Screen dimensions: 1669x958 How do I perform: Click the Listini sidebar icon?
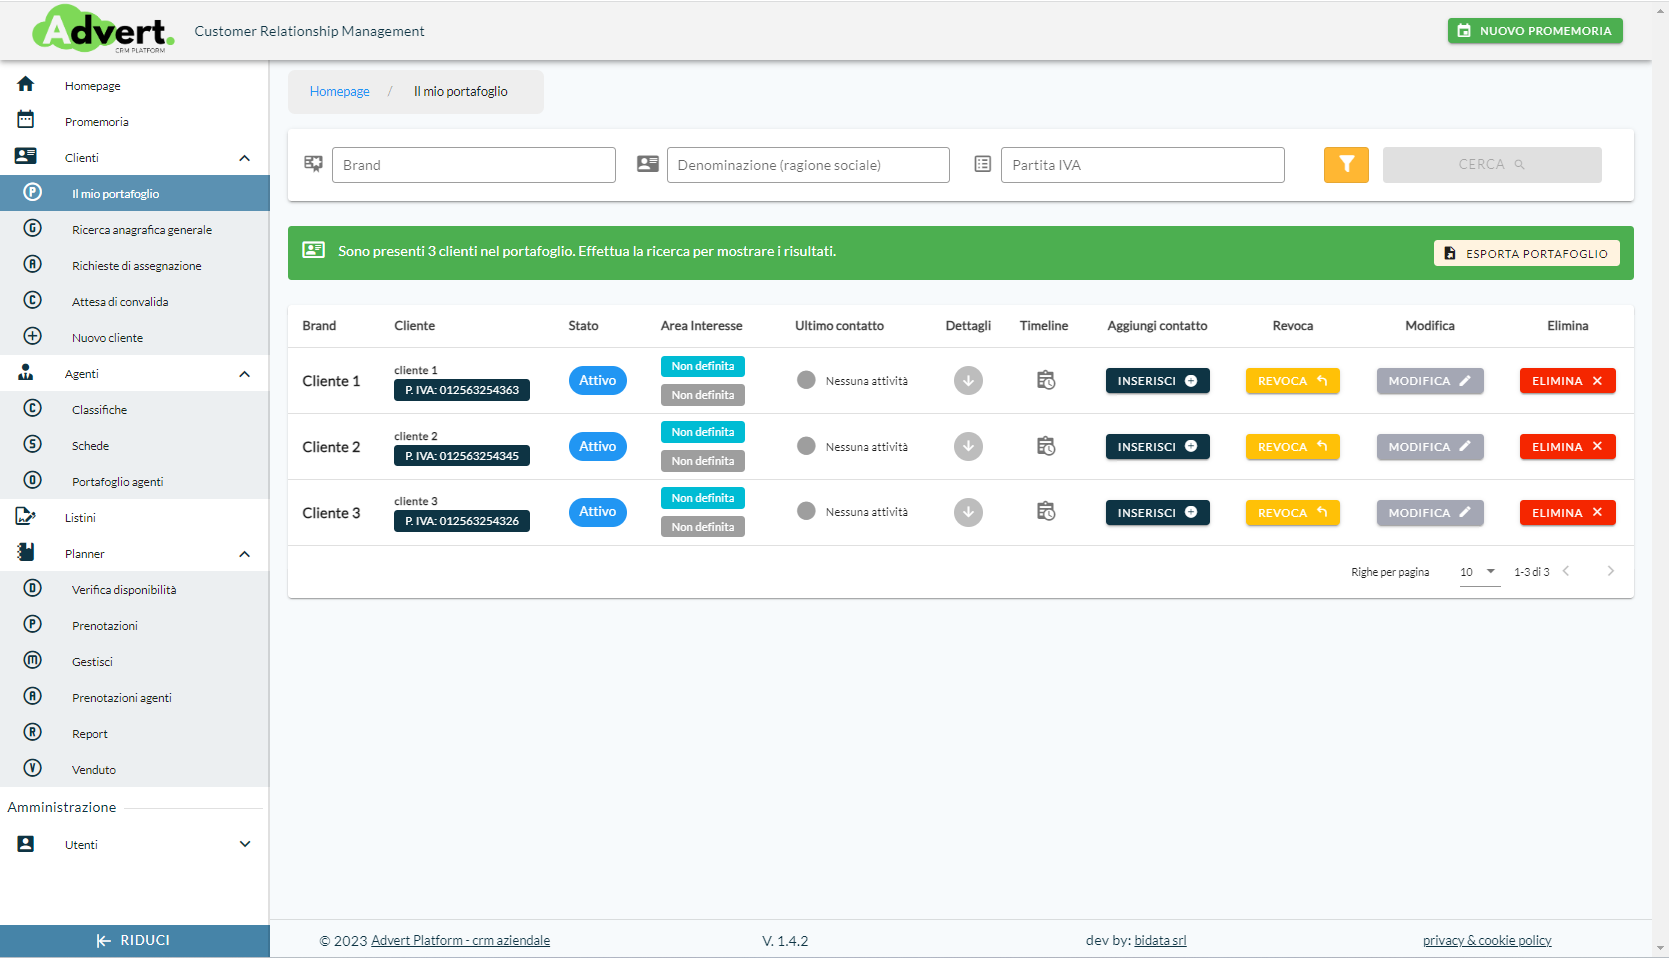click(x=26, y=517)
